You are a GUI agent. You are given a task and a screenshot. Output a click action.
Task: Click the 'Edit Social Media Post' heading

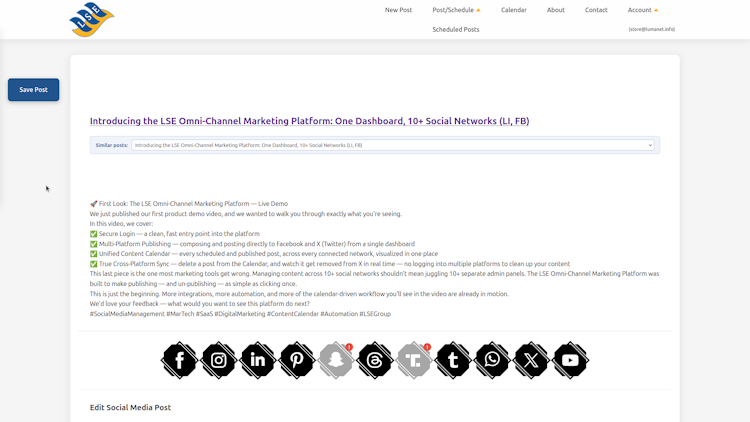(130, 408)
